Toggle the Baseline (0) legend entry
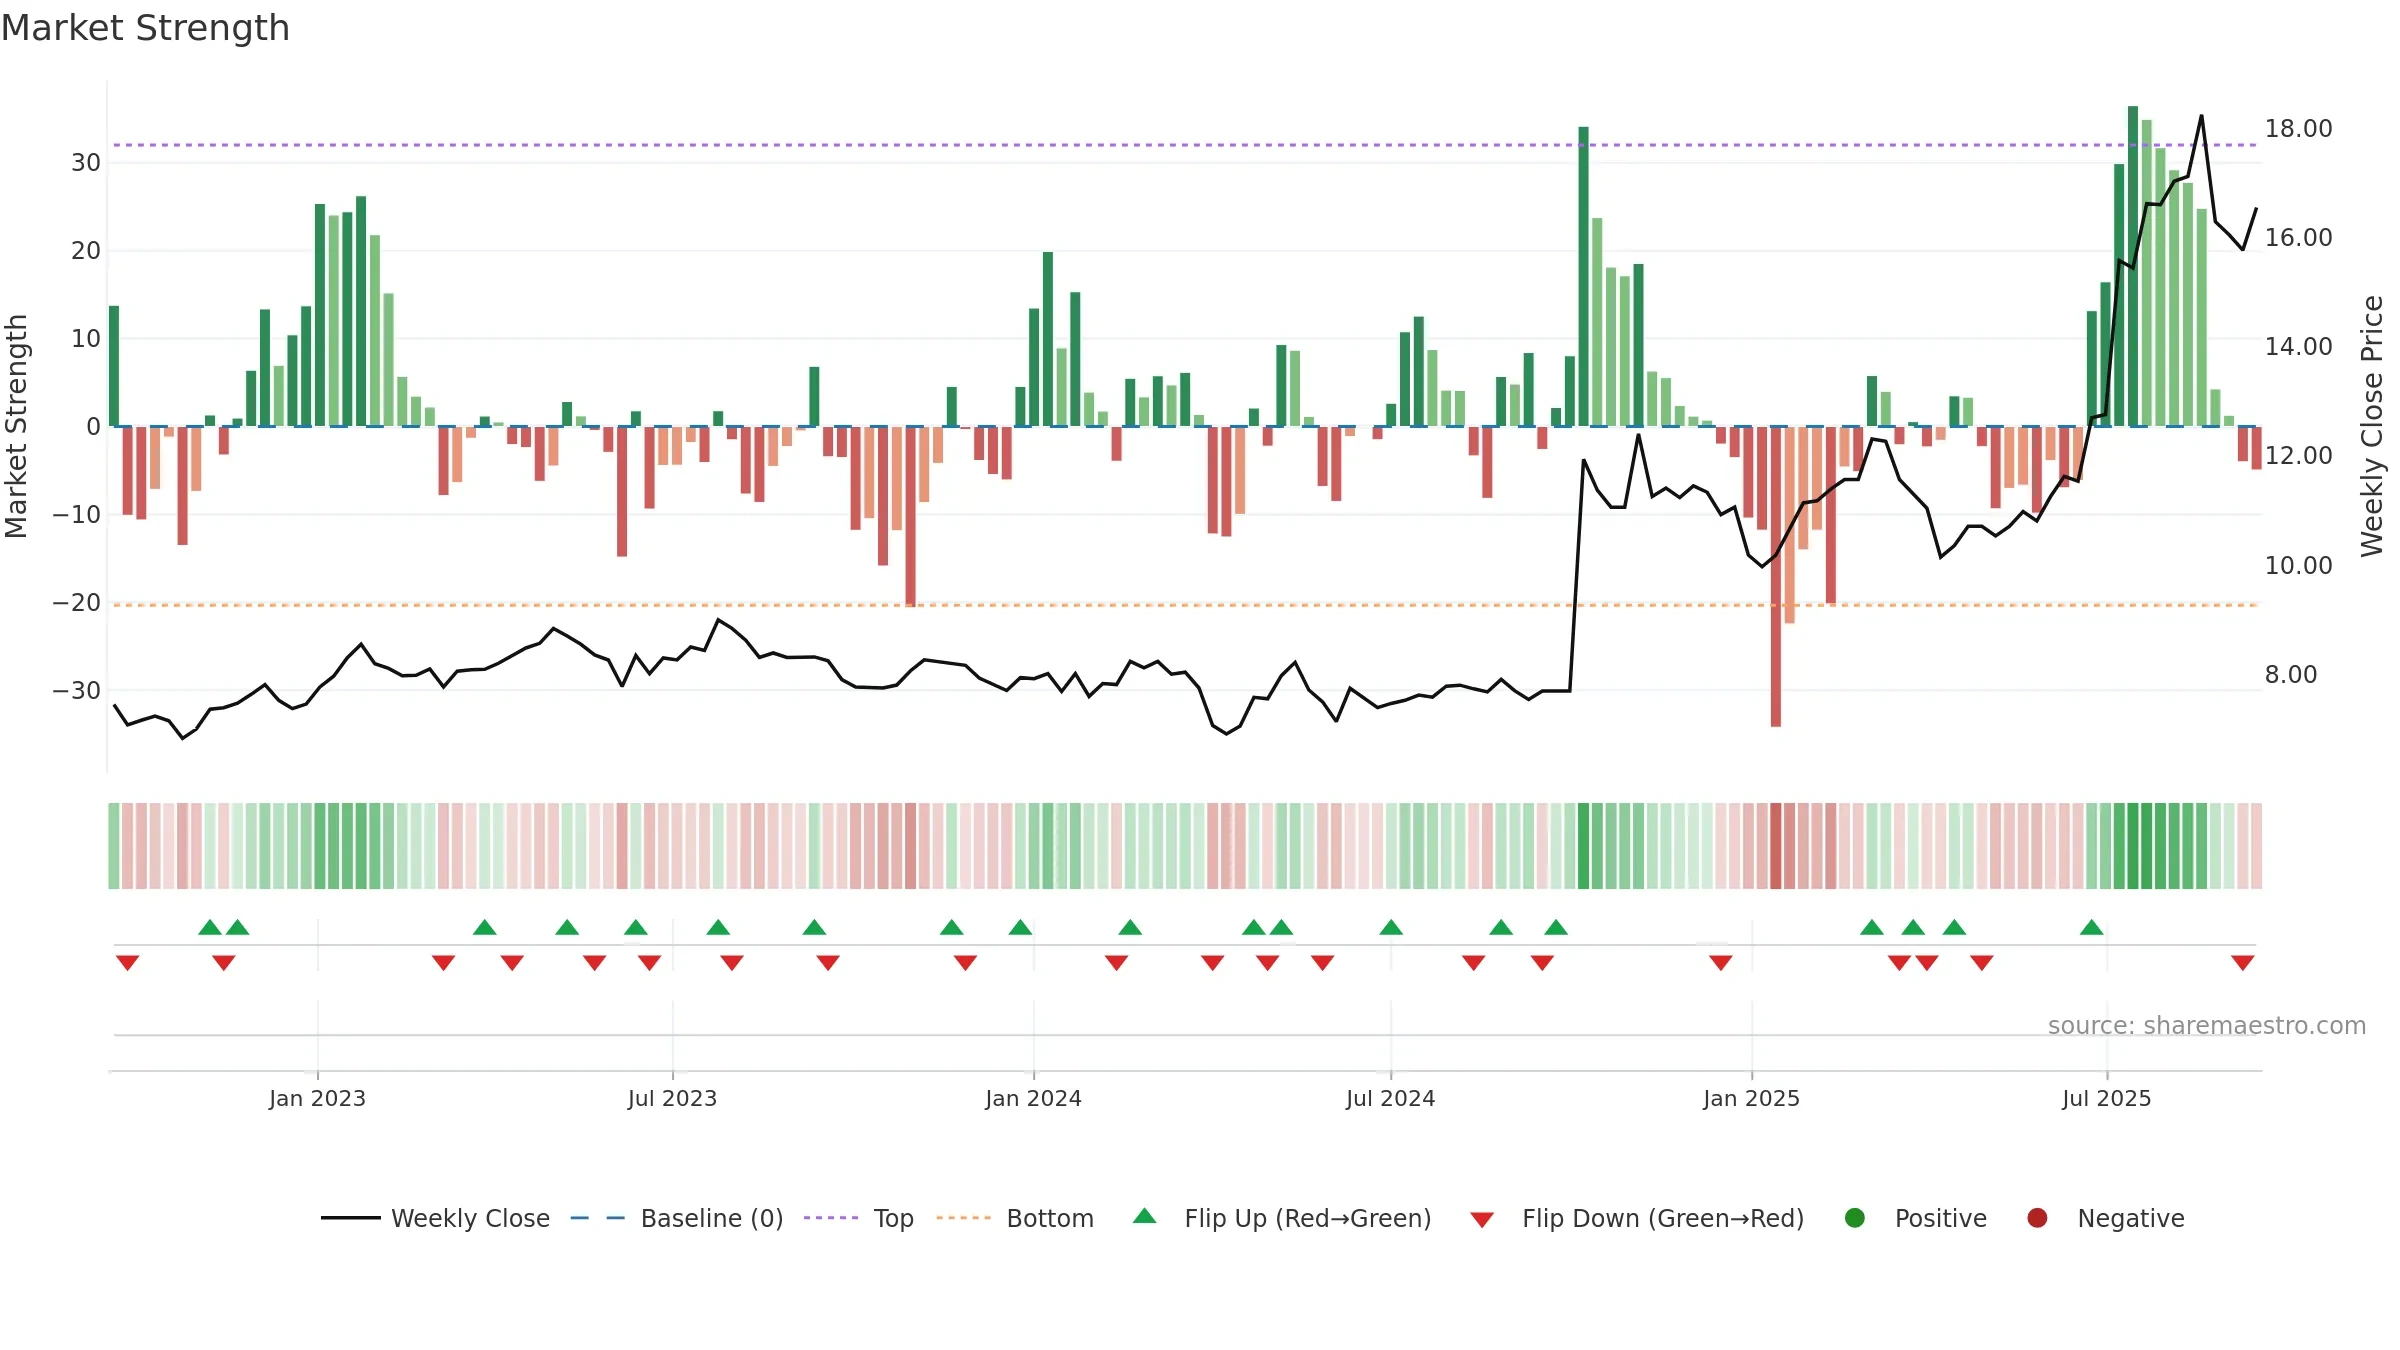Viewport: 2400px width, 1350px height. (677, 1218)
